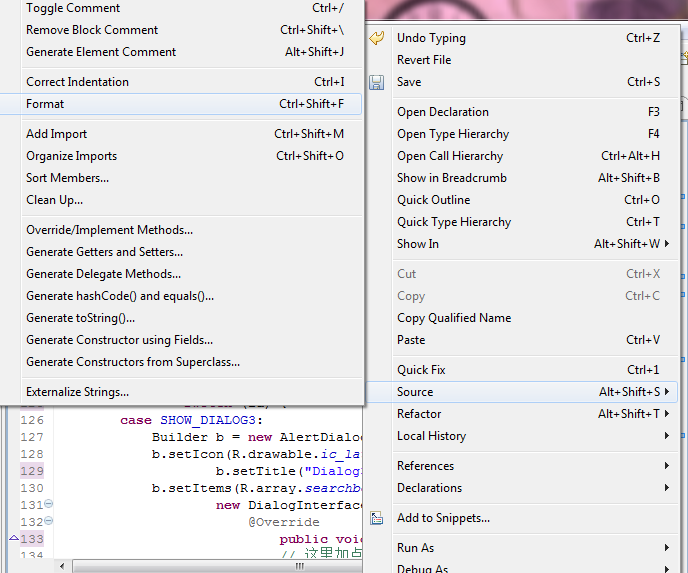This screenshot has width=688, height=573.
Task: Expand the Source submenu arrow
Action: click(x=667, y=391)
